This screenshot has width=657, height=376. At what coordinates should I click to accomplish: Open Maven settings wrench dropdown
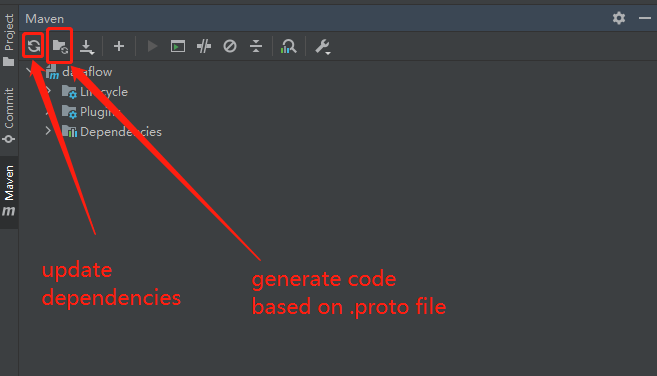click(x=323, y=47)
